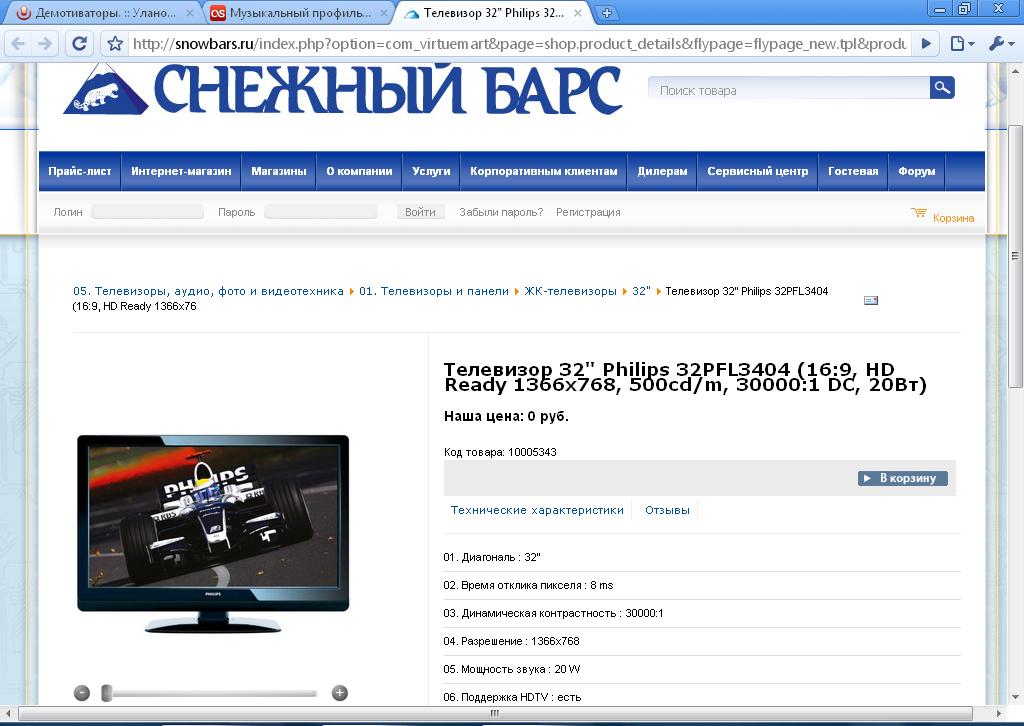Screen dimensions: 1024x726
Task: Open the Интернет-магазин menu item
Action: (x=181, y=171)
